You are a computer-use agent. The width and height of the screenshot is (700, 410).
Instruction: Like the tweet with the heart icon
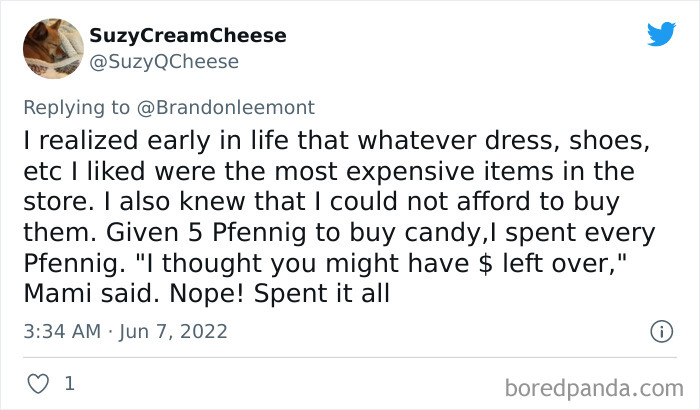(x=38, y=383)
